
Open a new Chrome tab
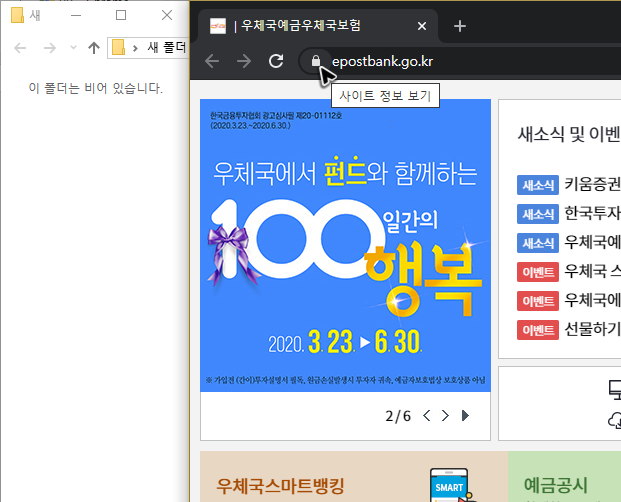tap(459, 27)
